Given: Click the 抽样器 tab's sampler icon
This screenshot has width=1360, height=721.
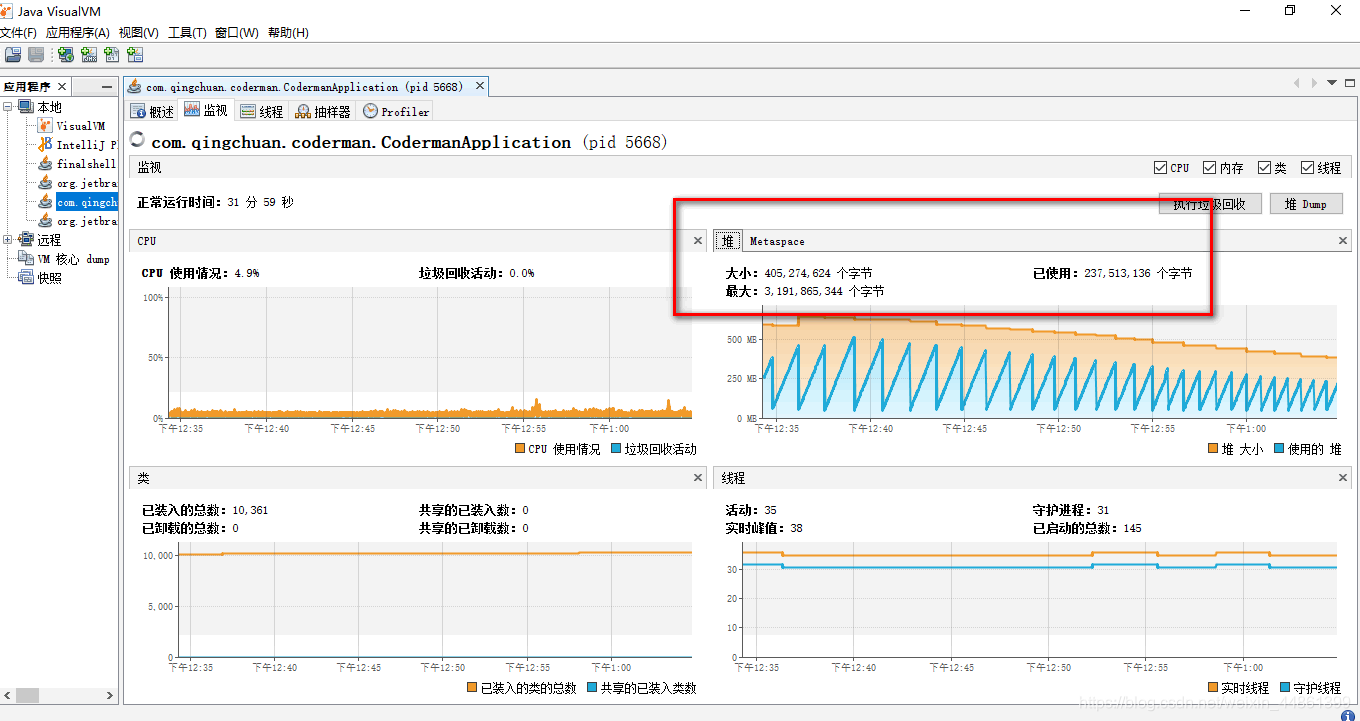Looking at the screenshot, I should tap(303, 111).
